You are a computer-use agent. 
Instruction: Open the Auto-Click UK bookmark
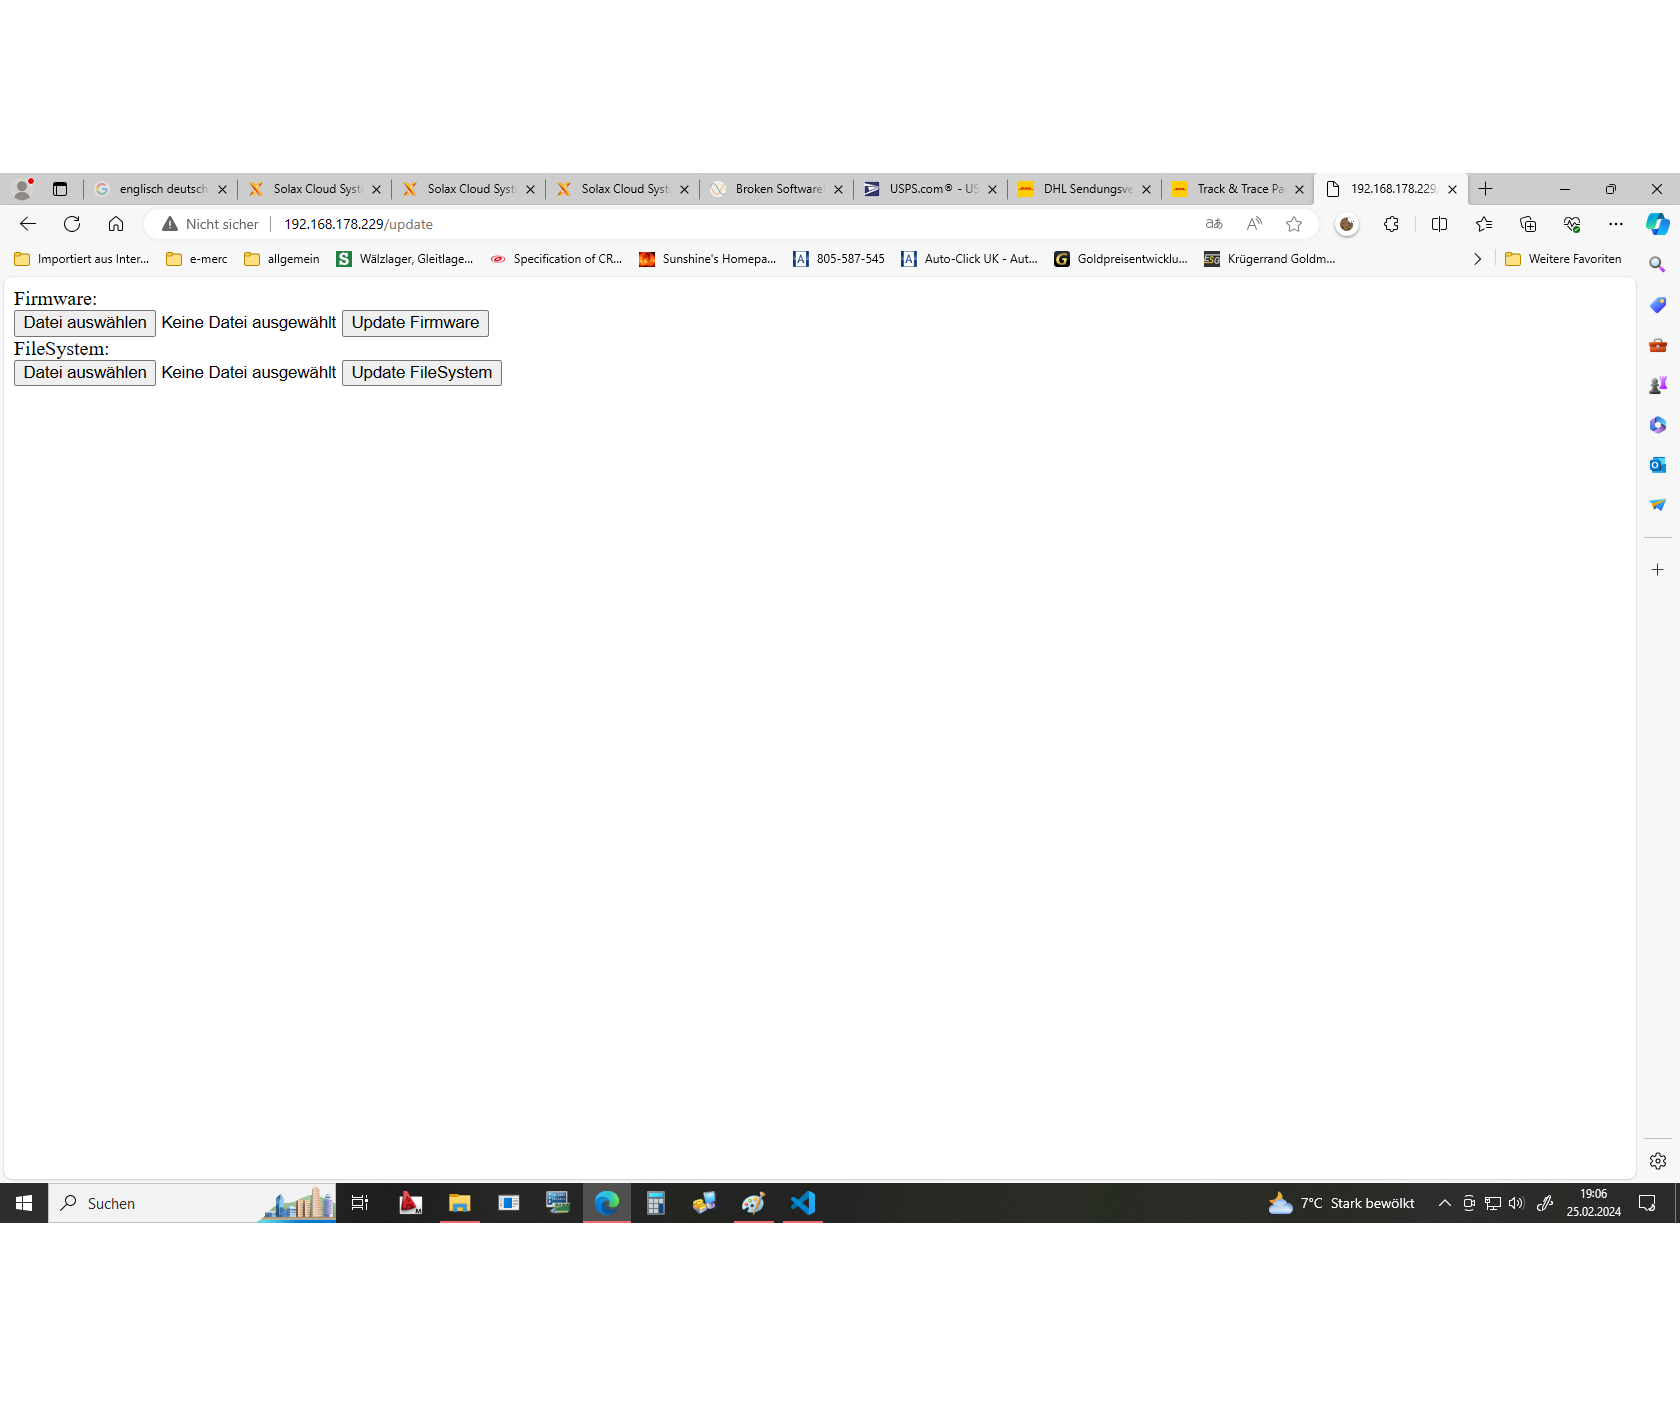coord(969,259)
